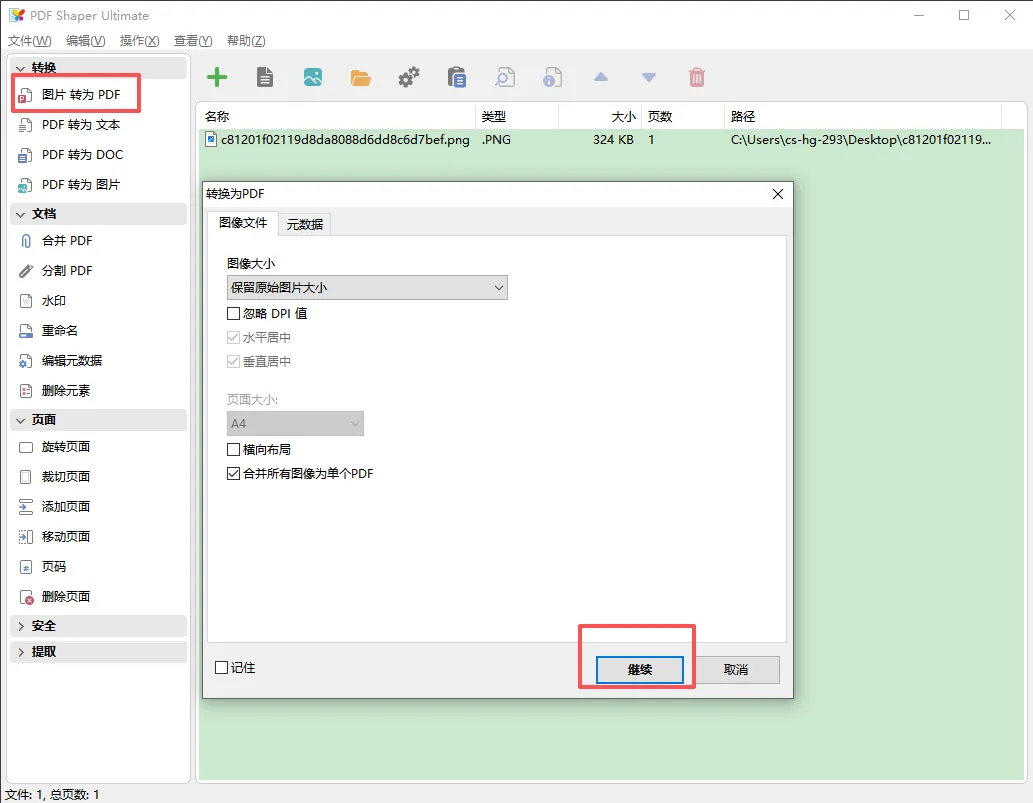Close the 转换为PDF dialog
The height and width of the screenshot is (803, 1033).
(x=778, y=194)
